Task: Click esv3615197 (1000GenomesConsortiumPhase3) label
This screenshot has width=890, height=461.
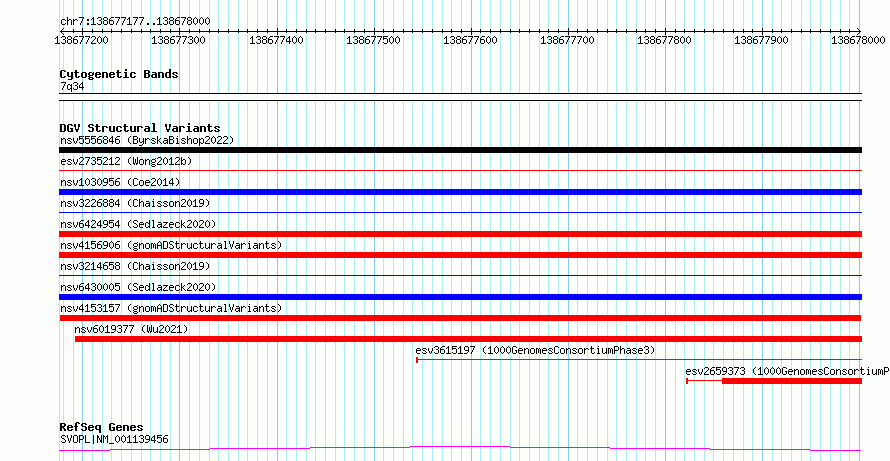Action: [535, 350]
